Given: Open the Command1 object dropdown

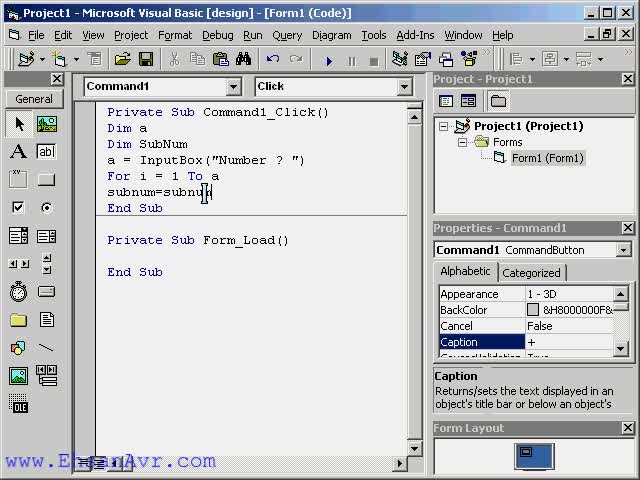Looking at the screenshot, I should 233,87.
